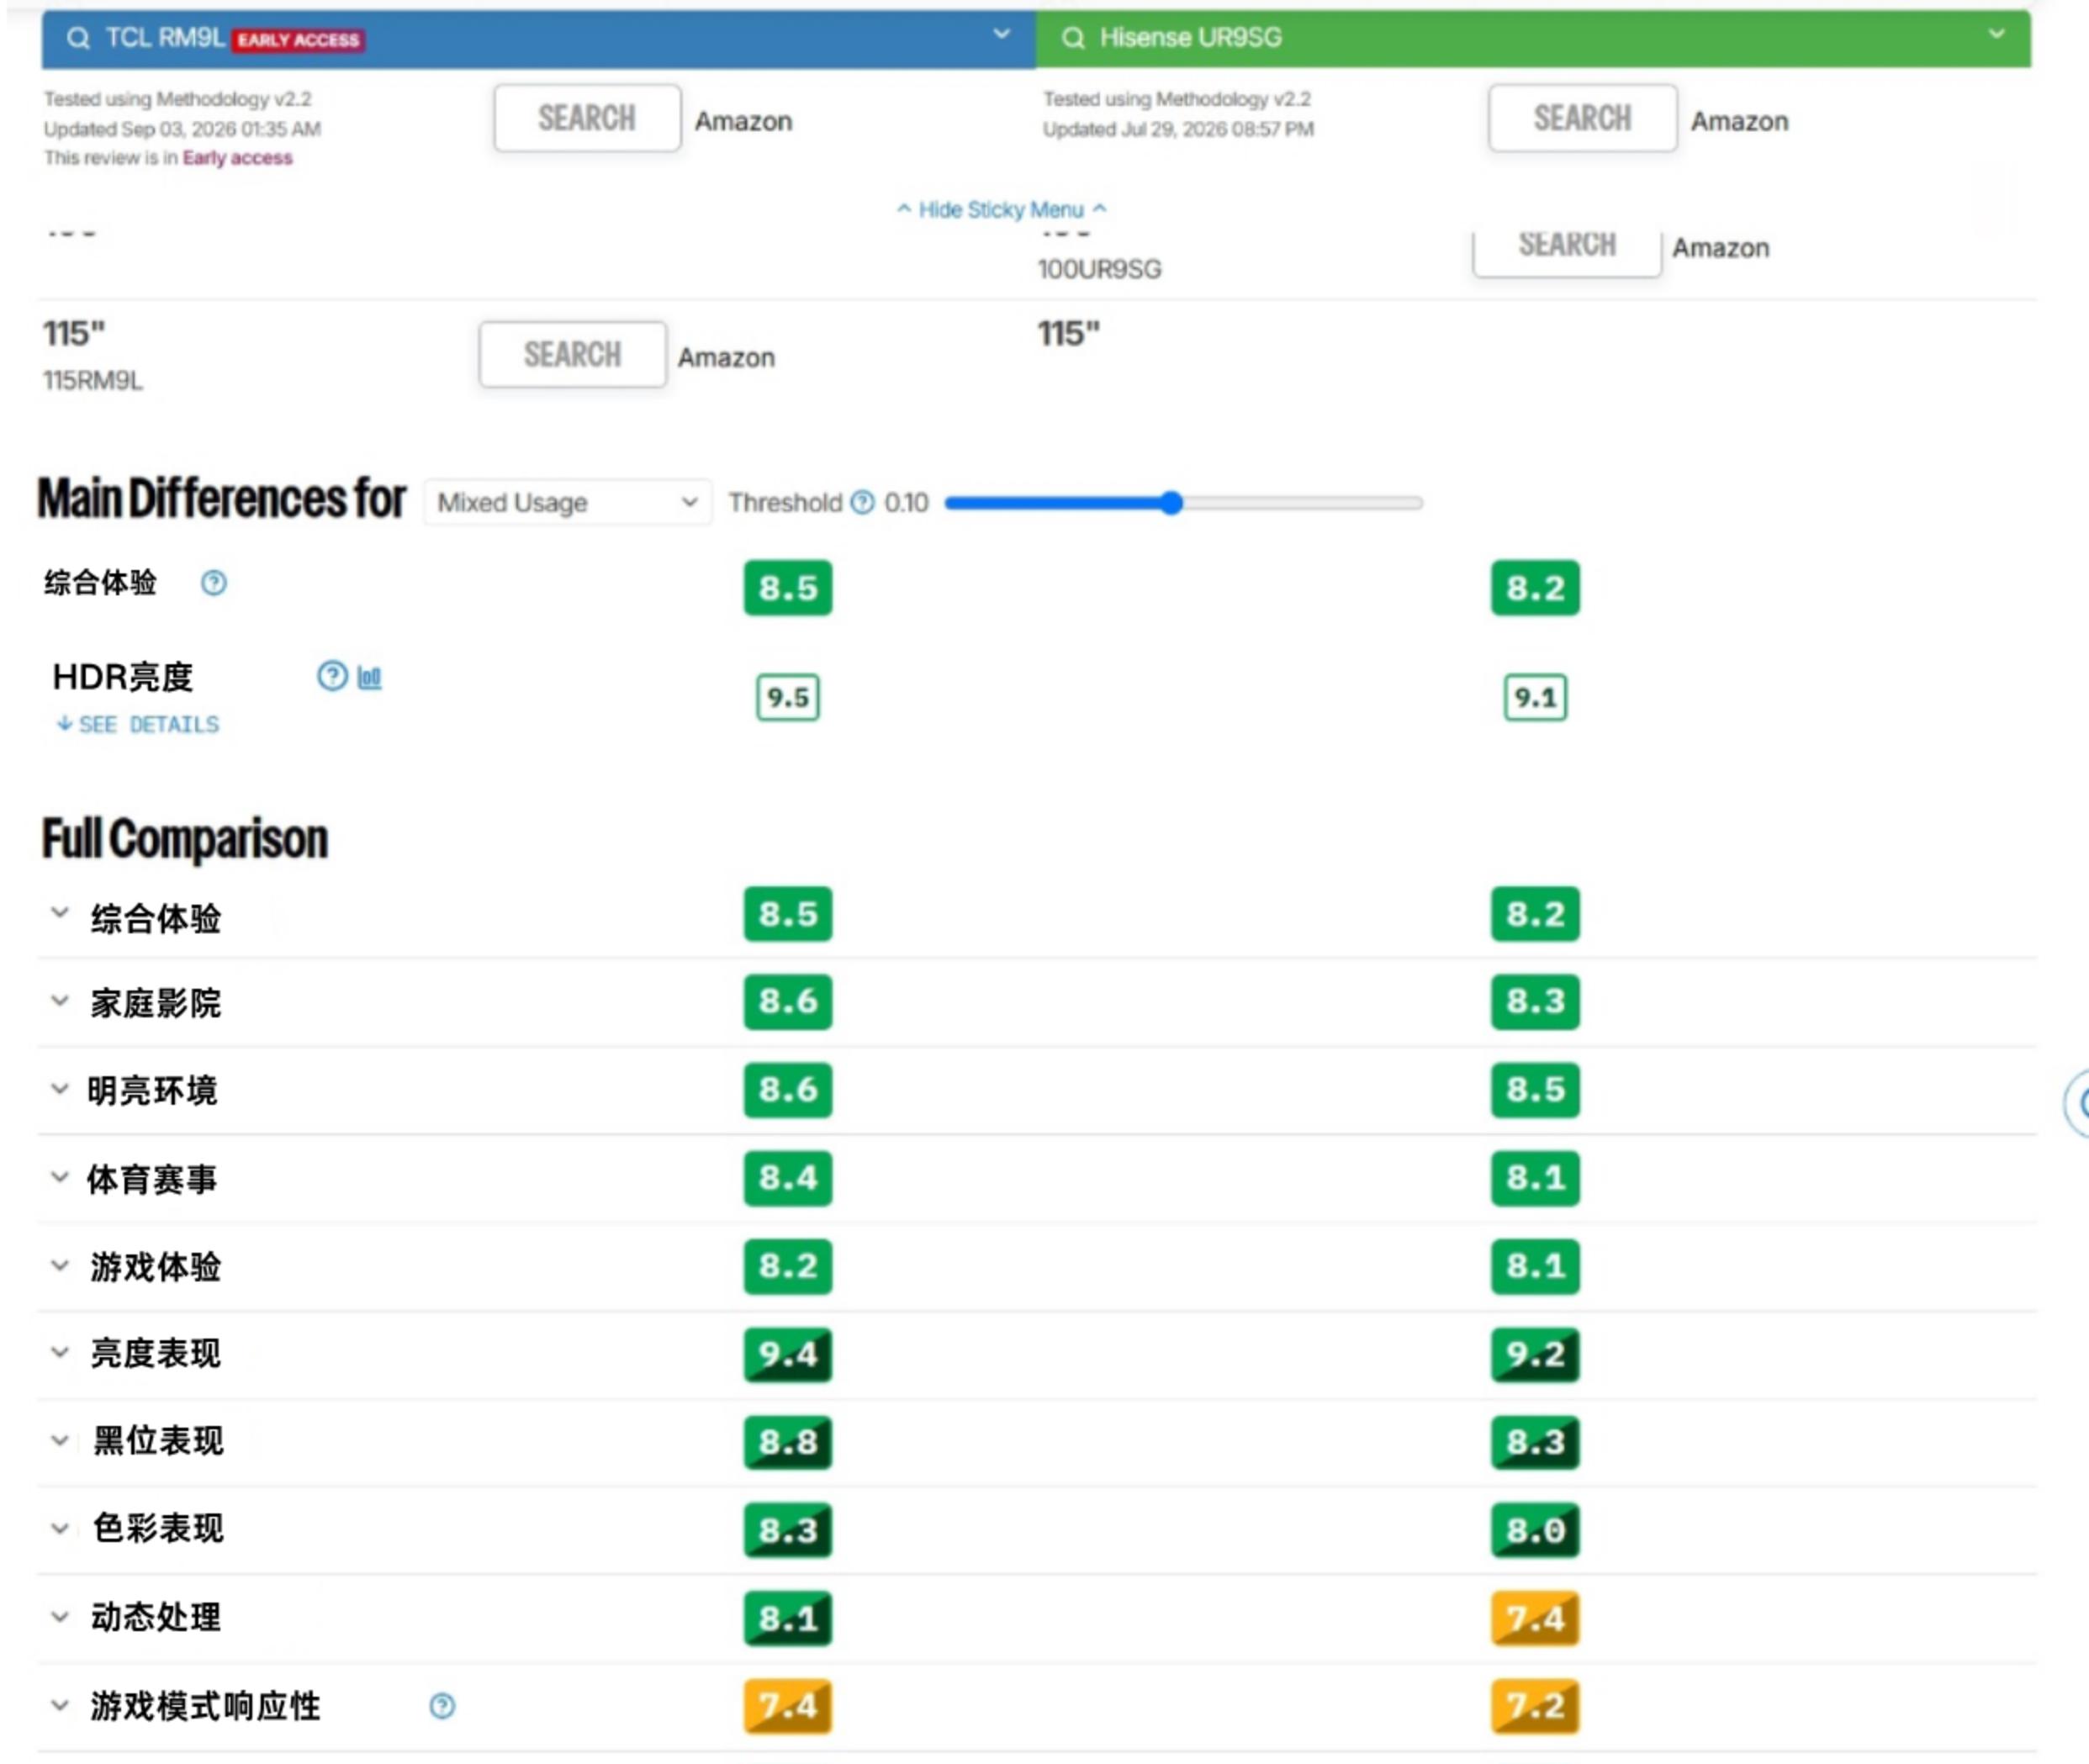Open help for 综合体验 in Main Differences
Viewport: 2089px width, 1764px height.
213,583
